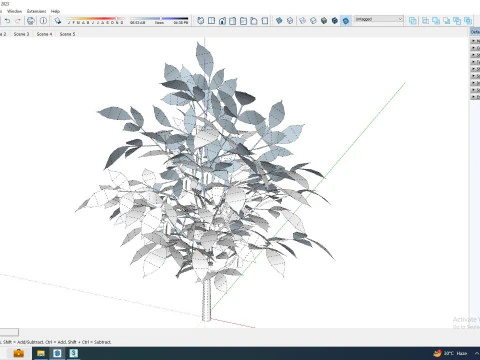Click the Print icon in toolbar
The height and width of the screenshot is (360, 480).
31,21
